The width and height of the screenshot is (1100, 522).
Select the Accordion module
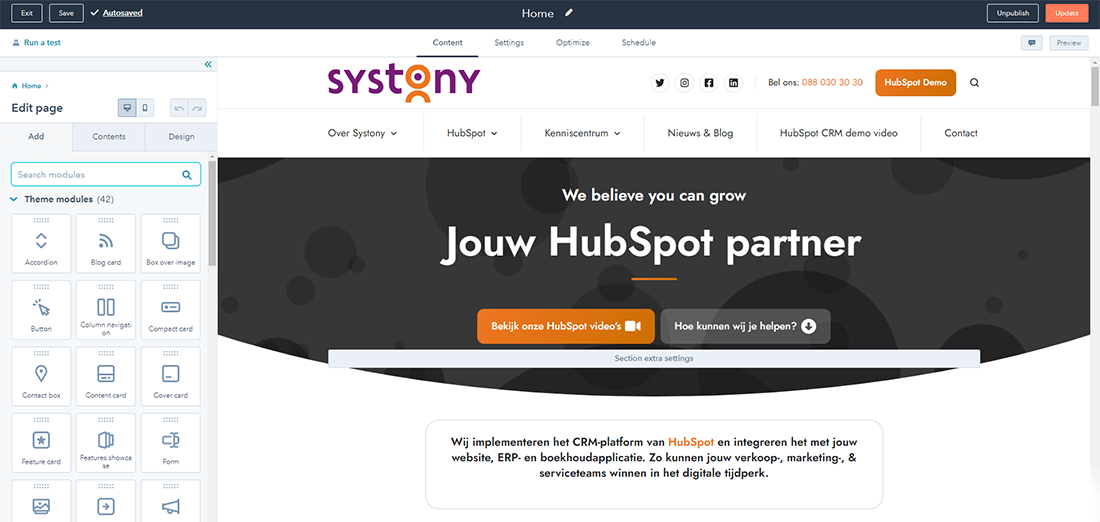41,243
